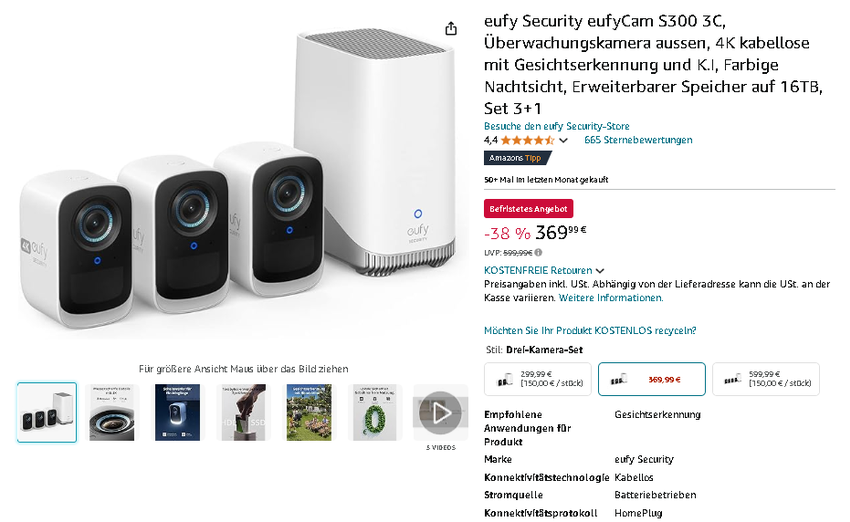Play the product videos thumbnail
Image resolution: width=850 pixels, height=522 pixels.
point(440,412)
